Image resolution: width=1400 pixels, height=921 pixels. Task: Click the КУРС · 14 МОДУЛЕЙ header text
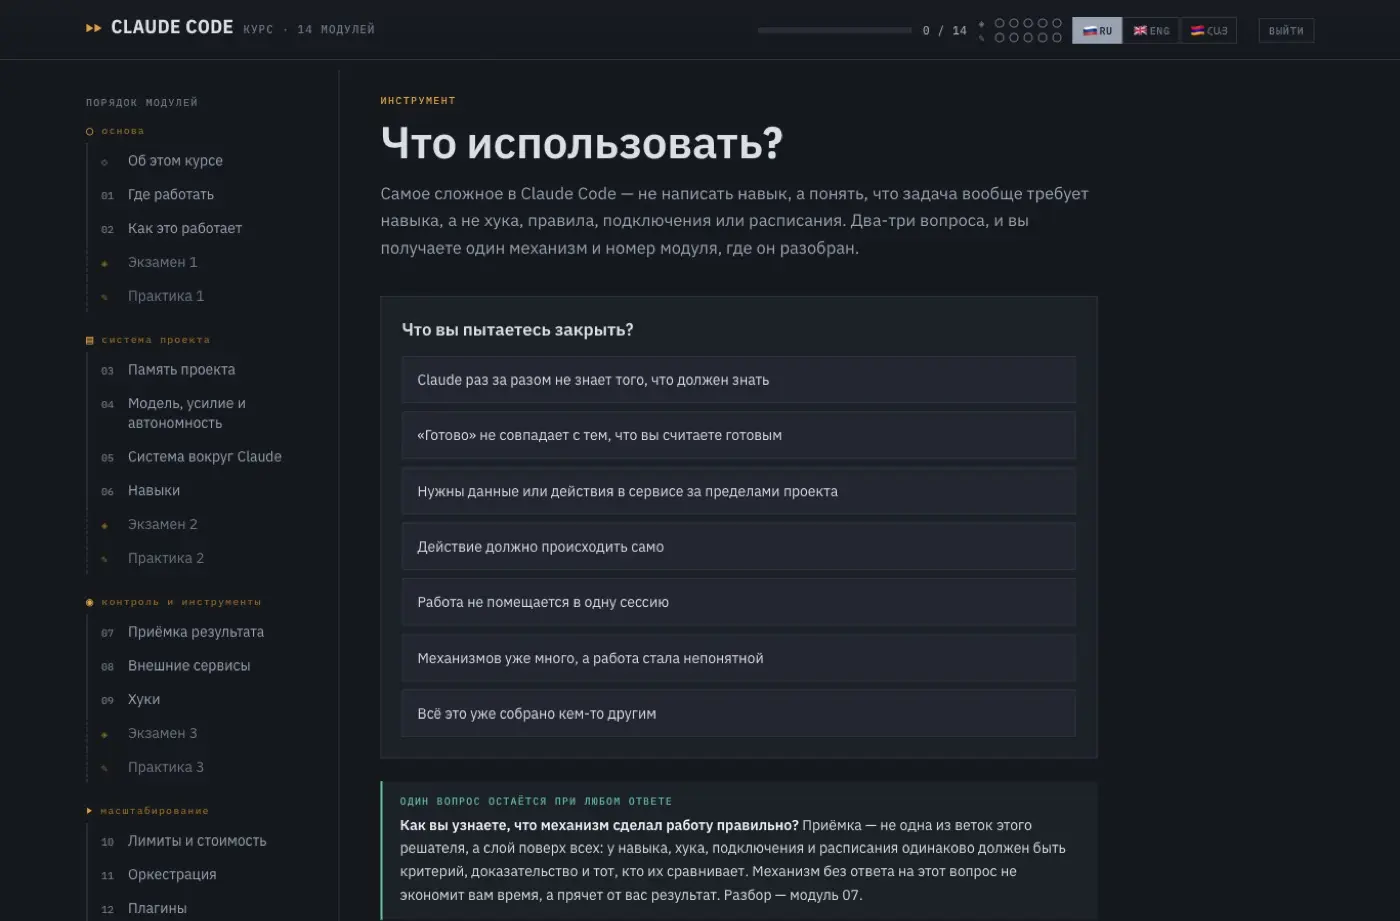coord(309,30)
